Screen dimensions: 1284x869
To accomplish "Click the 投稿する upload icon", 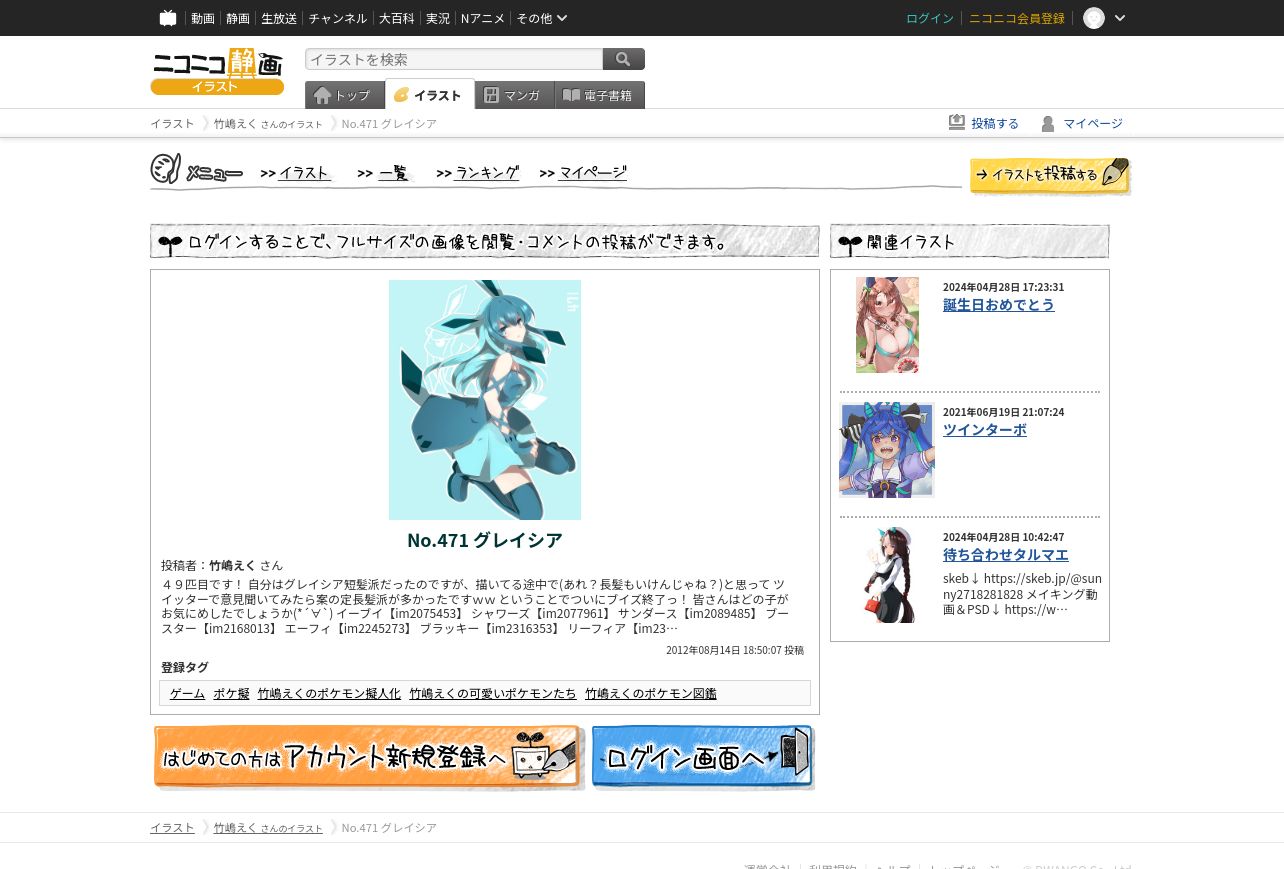I will pos(957,122).
